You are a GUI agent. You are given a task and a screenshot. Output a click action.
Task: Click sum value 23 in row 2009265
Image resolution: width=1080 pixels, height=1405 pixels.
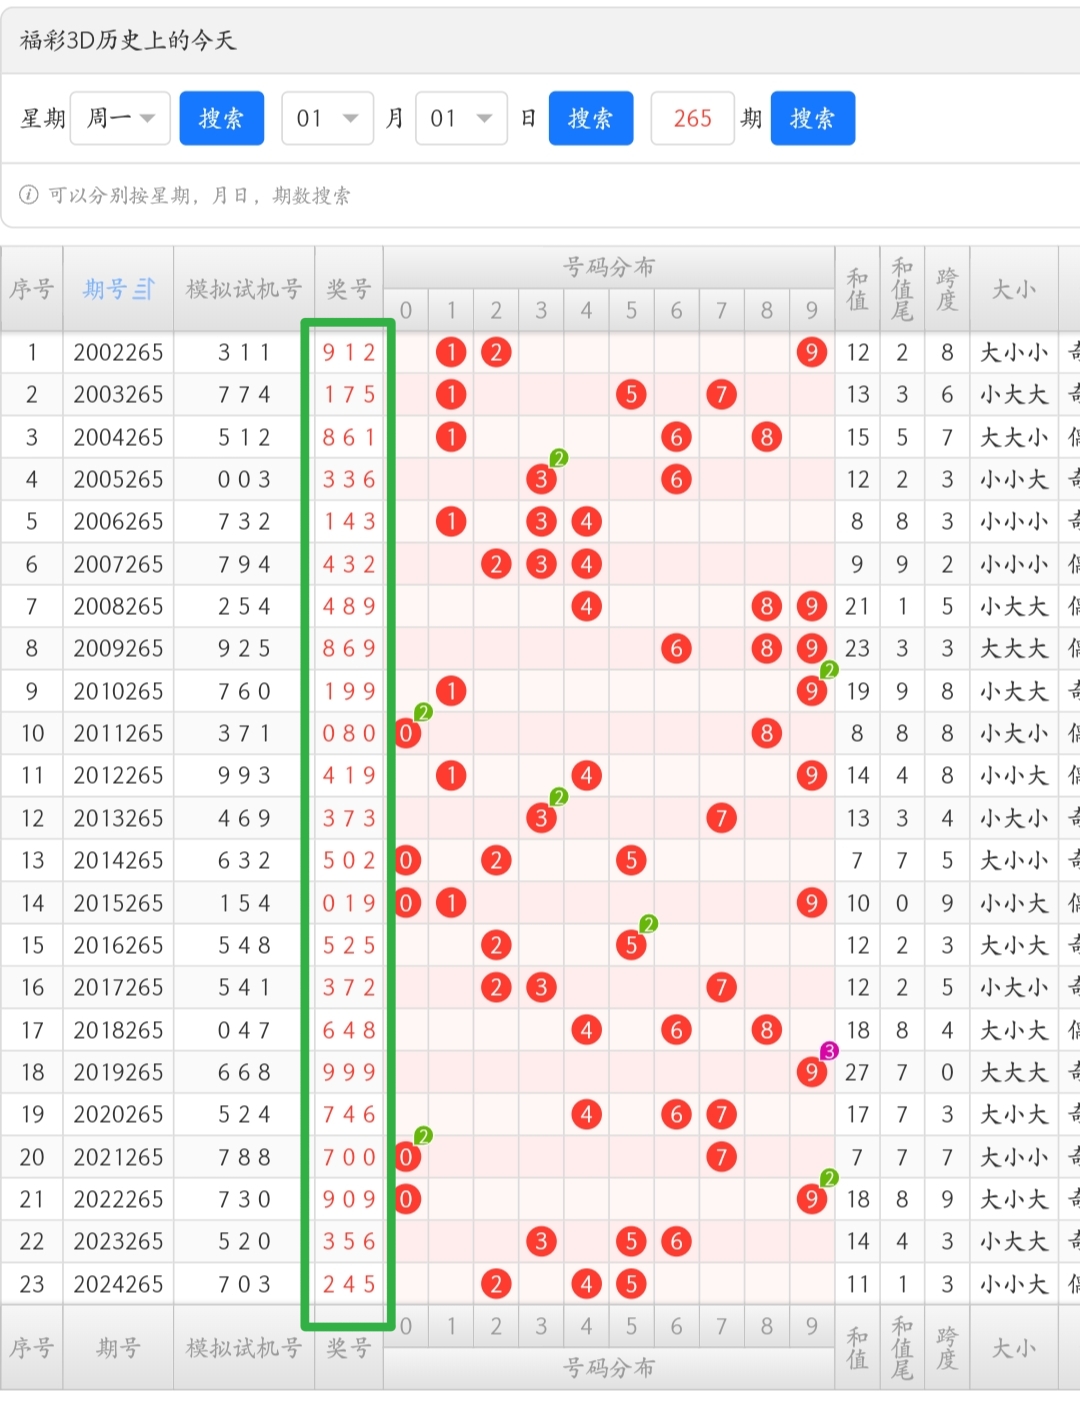tap(857, 648)
